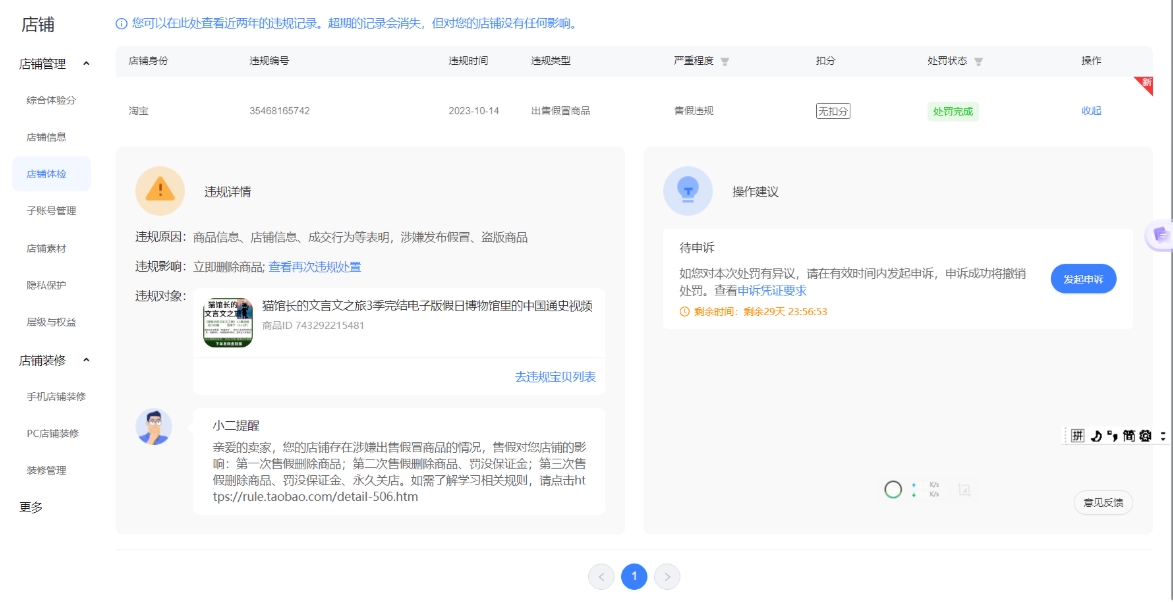Click the purple floating assistant icon

click(1160, 234)
